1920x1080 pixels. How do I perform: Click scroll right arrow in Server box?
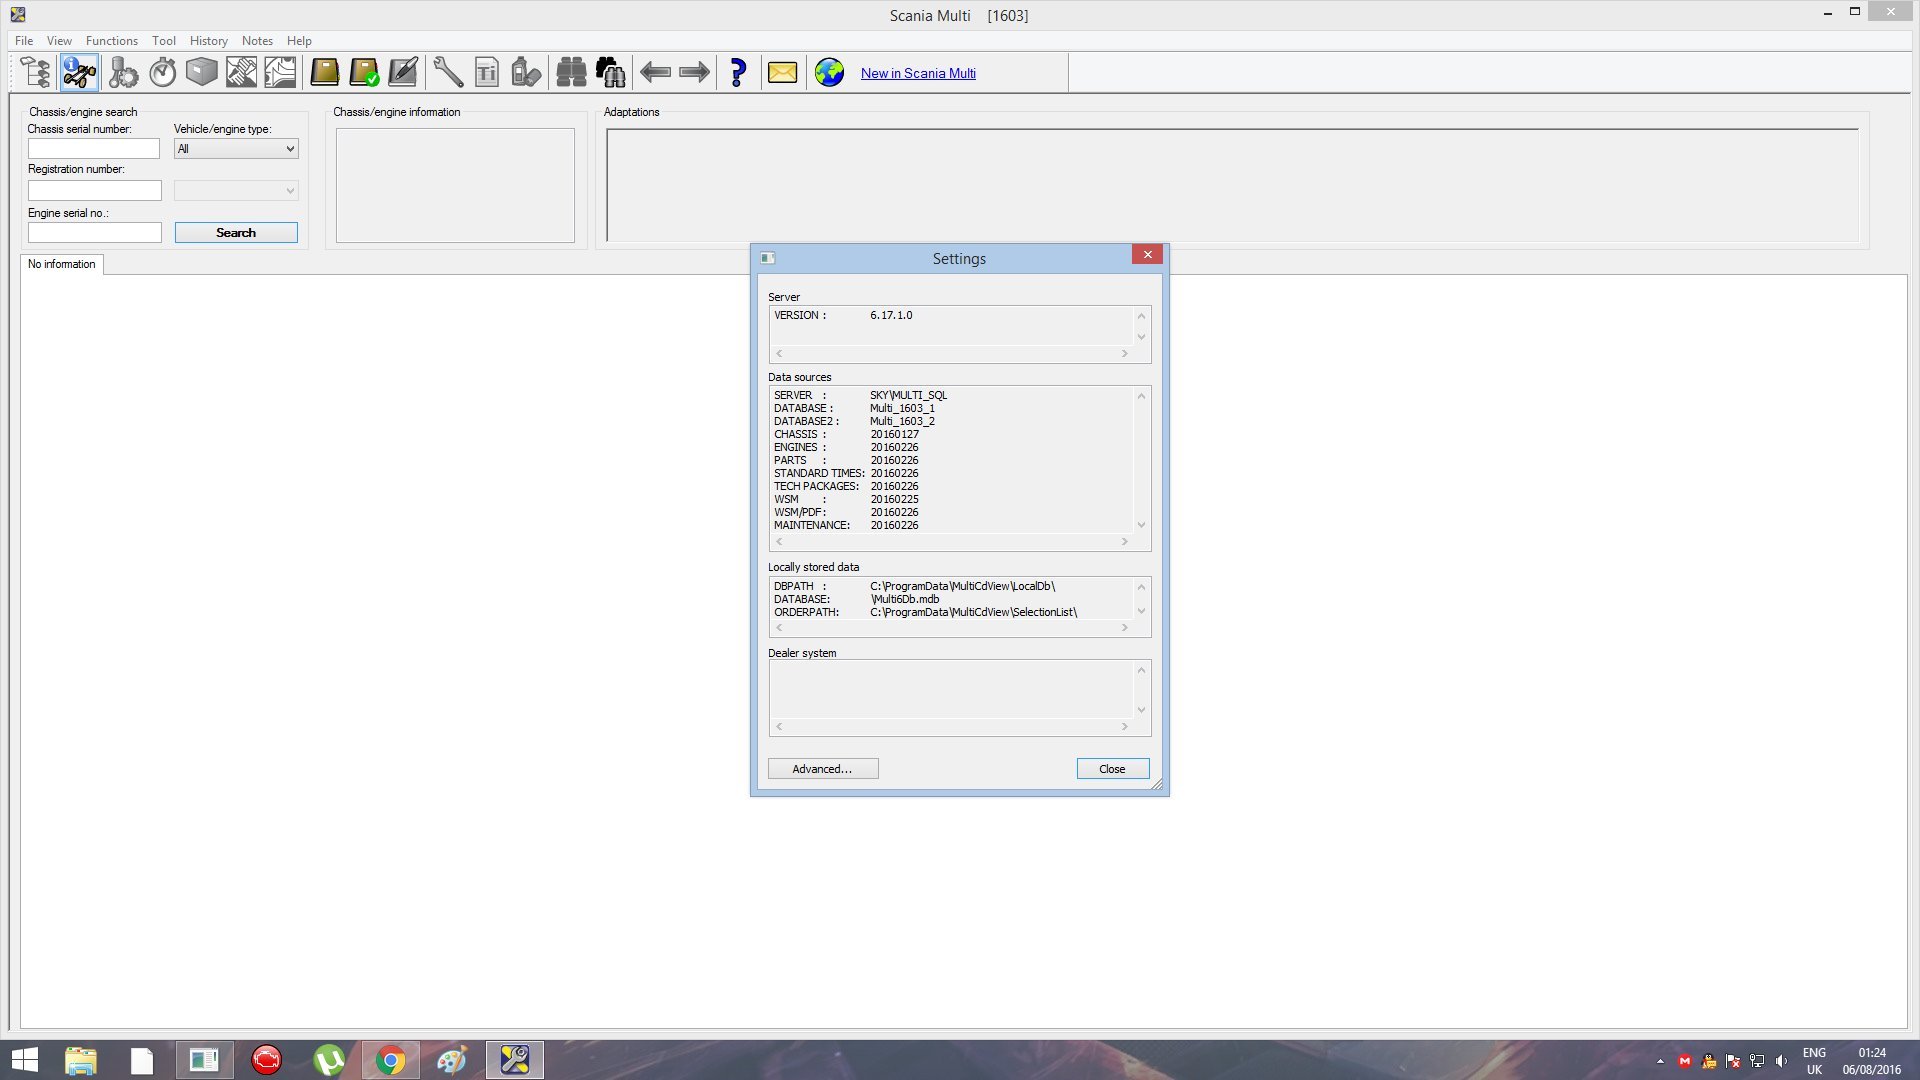(1124, 354)
